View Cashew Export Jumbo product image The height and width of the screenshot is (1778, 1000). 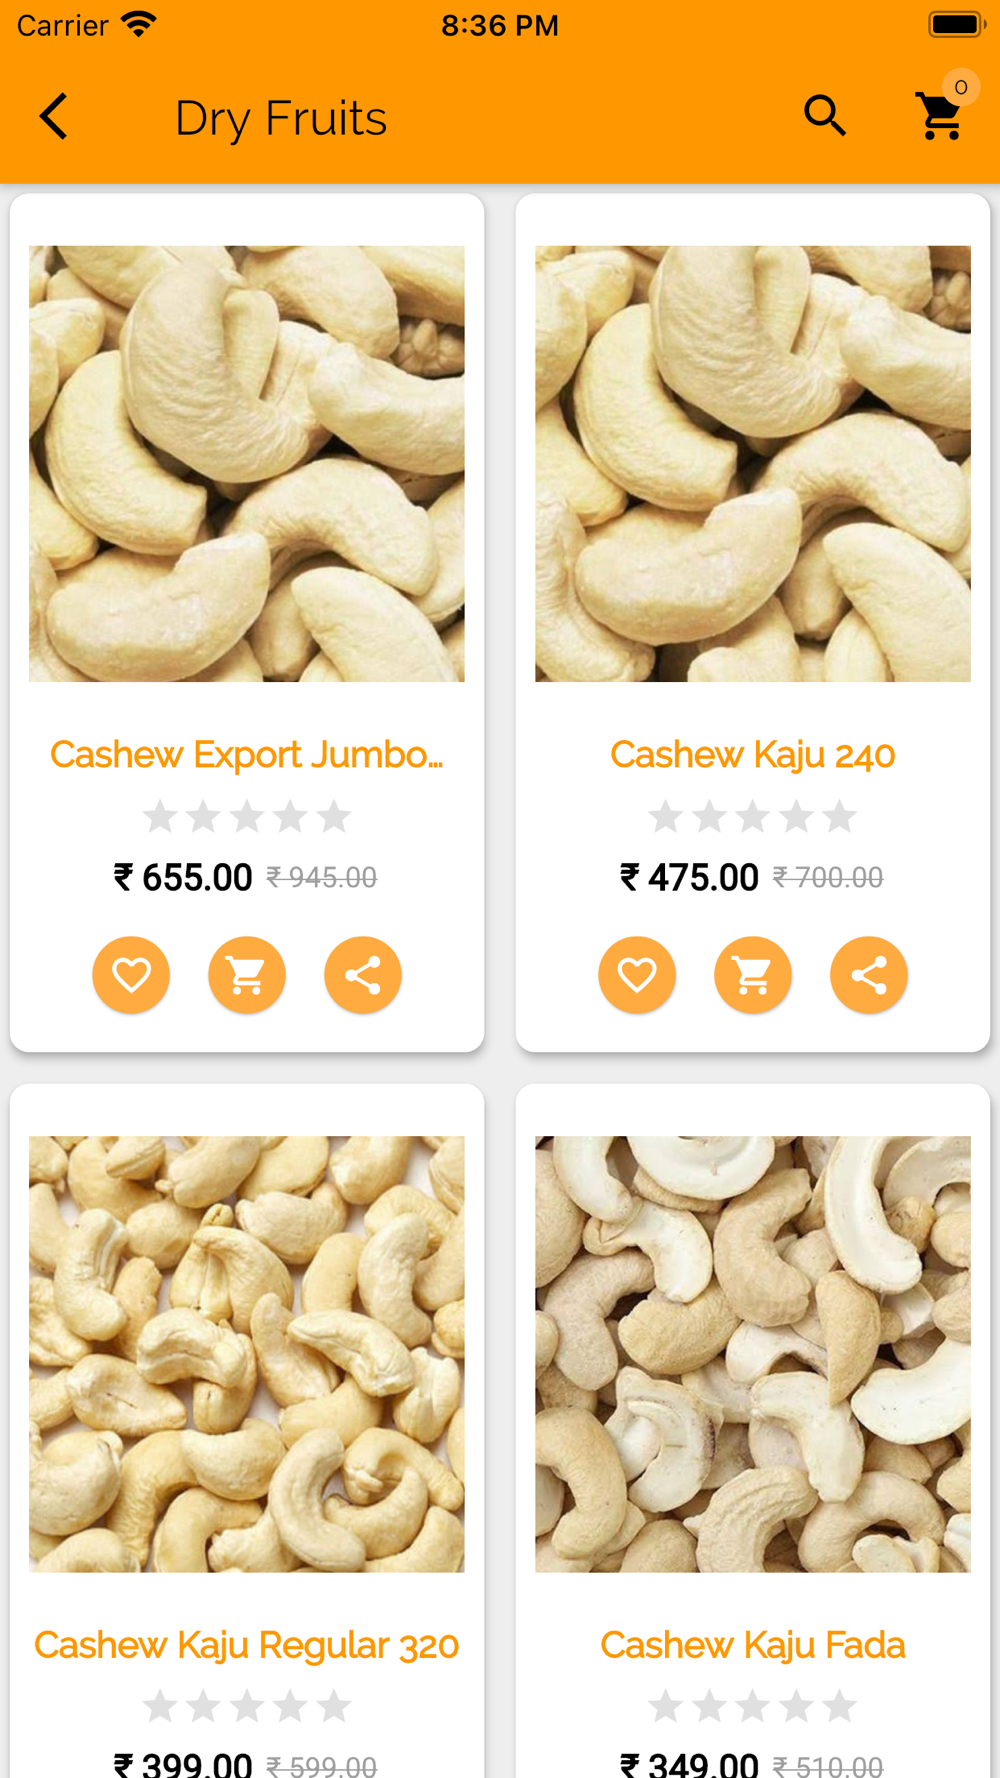(247, 464)
